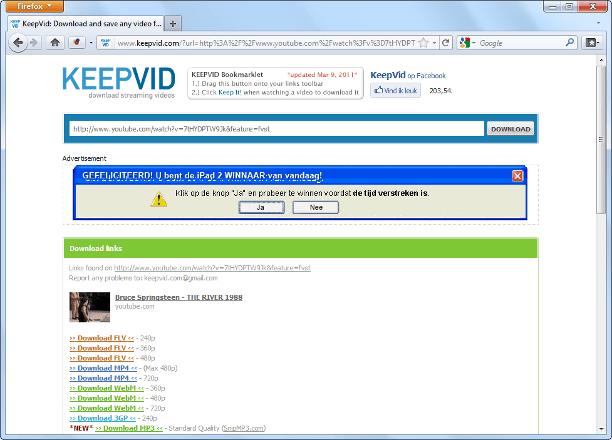Image resolution: width=612 pixels, height=440 pixels.
Task: Go back with the back arrow
Action: click(x=18, y=43)
